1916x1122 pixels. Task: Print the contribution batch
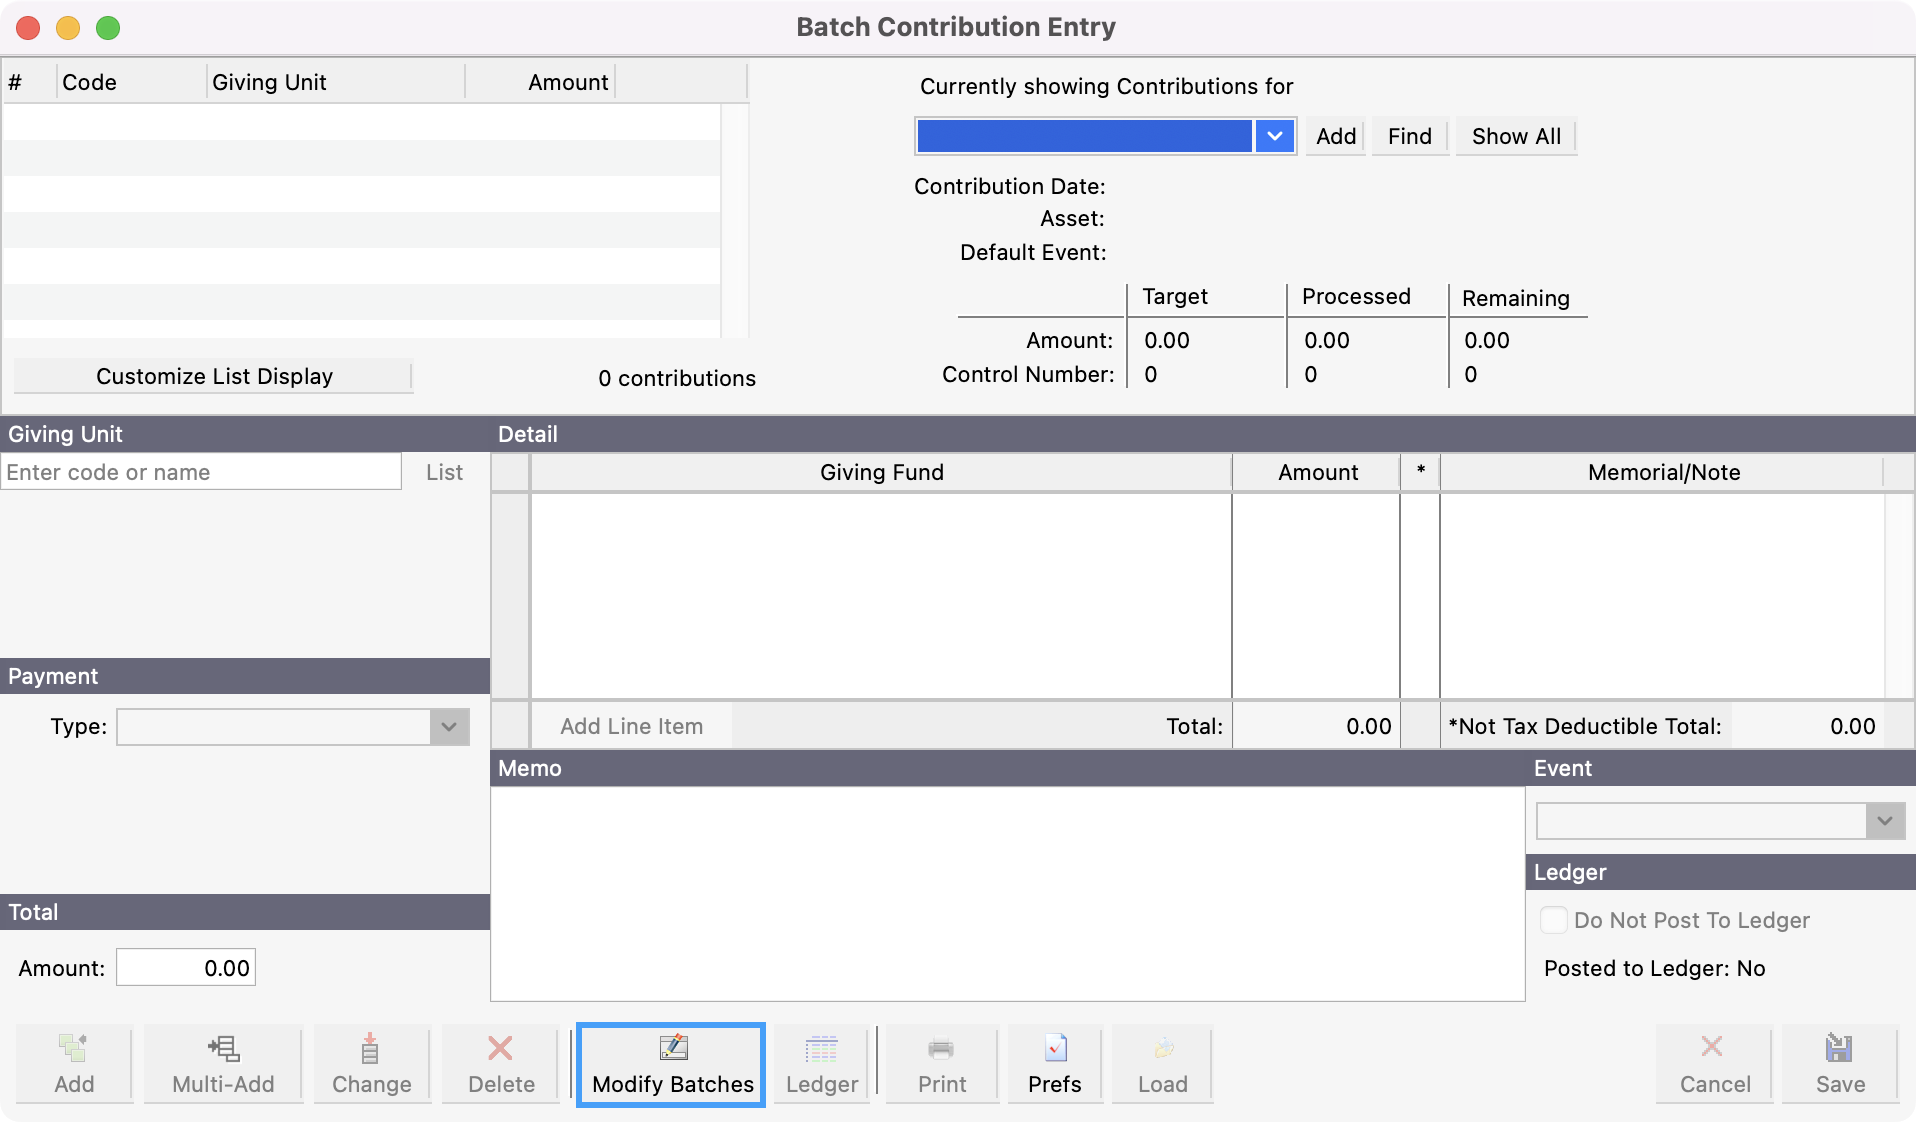pyautogui.click(x=939, y=1063)
